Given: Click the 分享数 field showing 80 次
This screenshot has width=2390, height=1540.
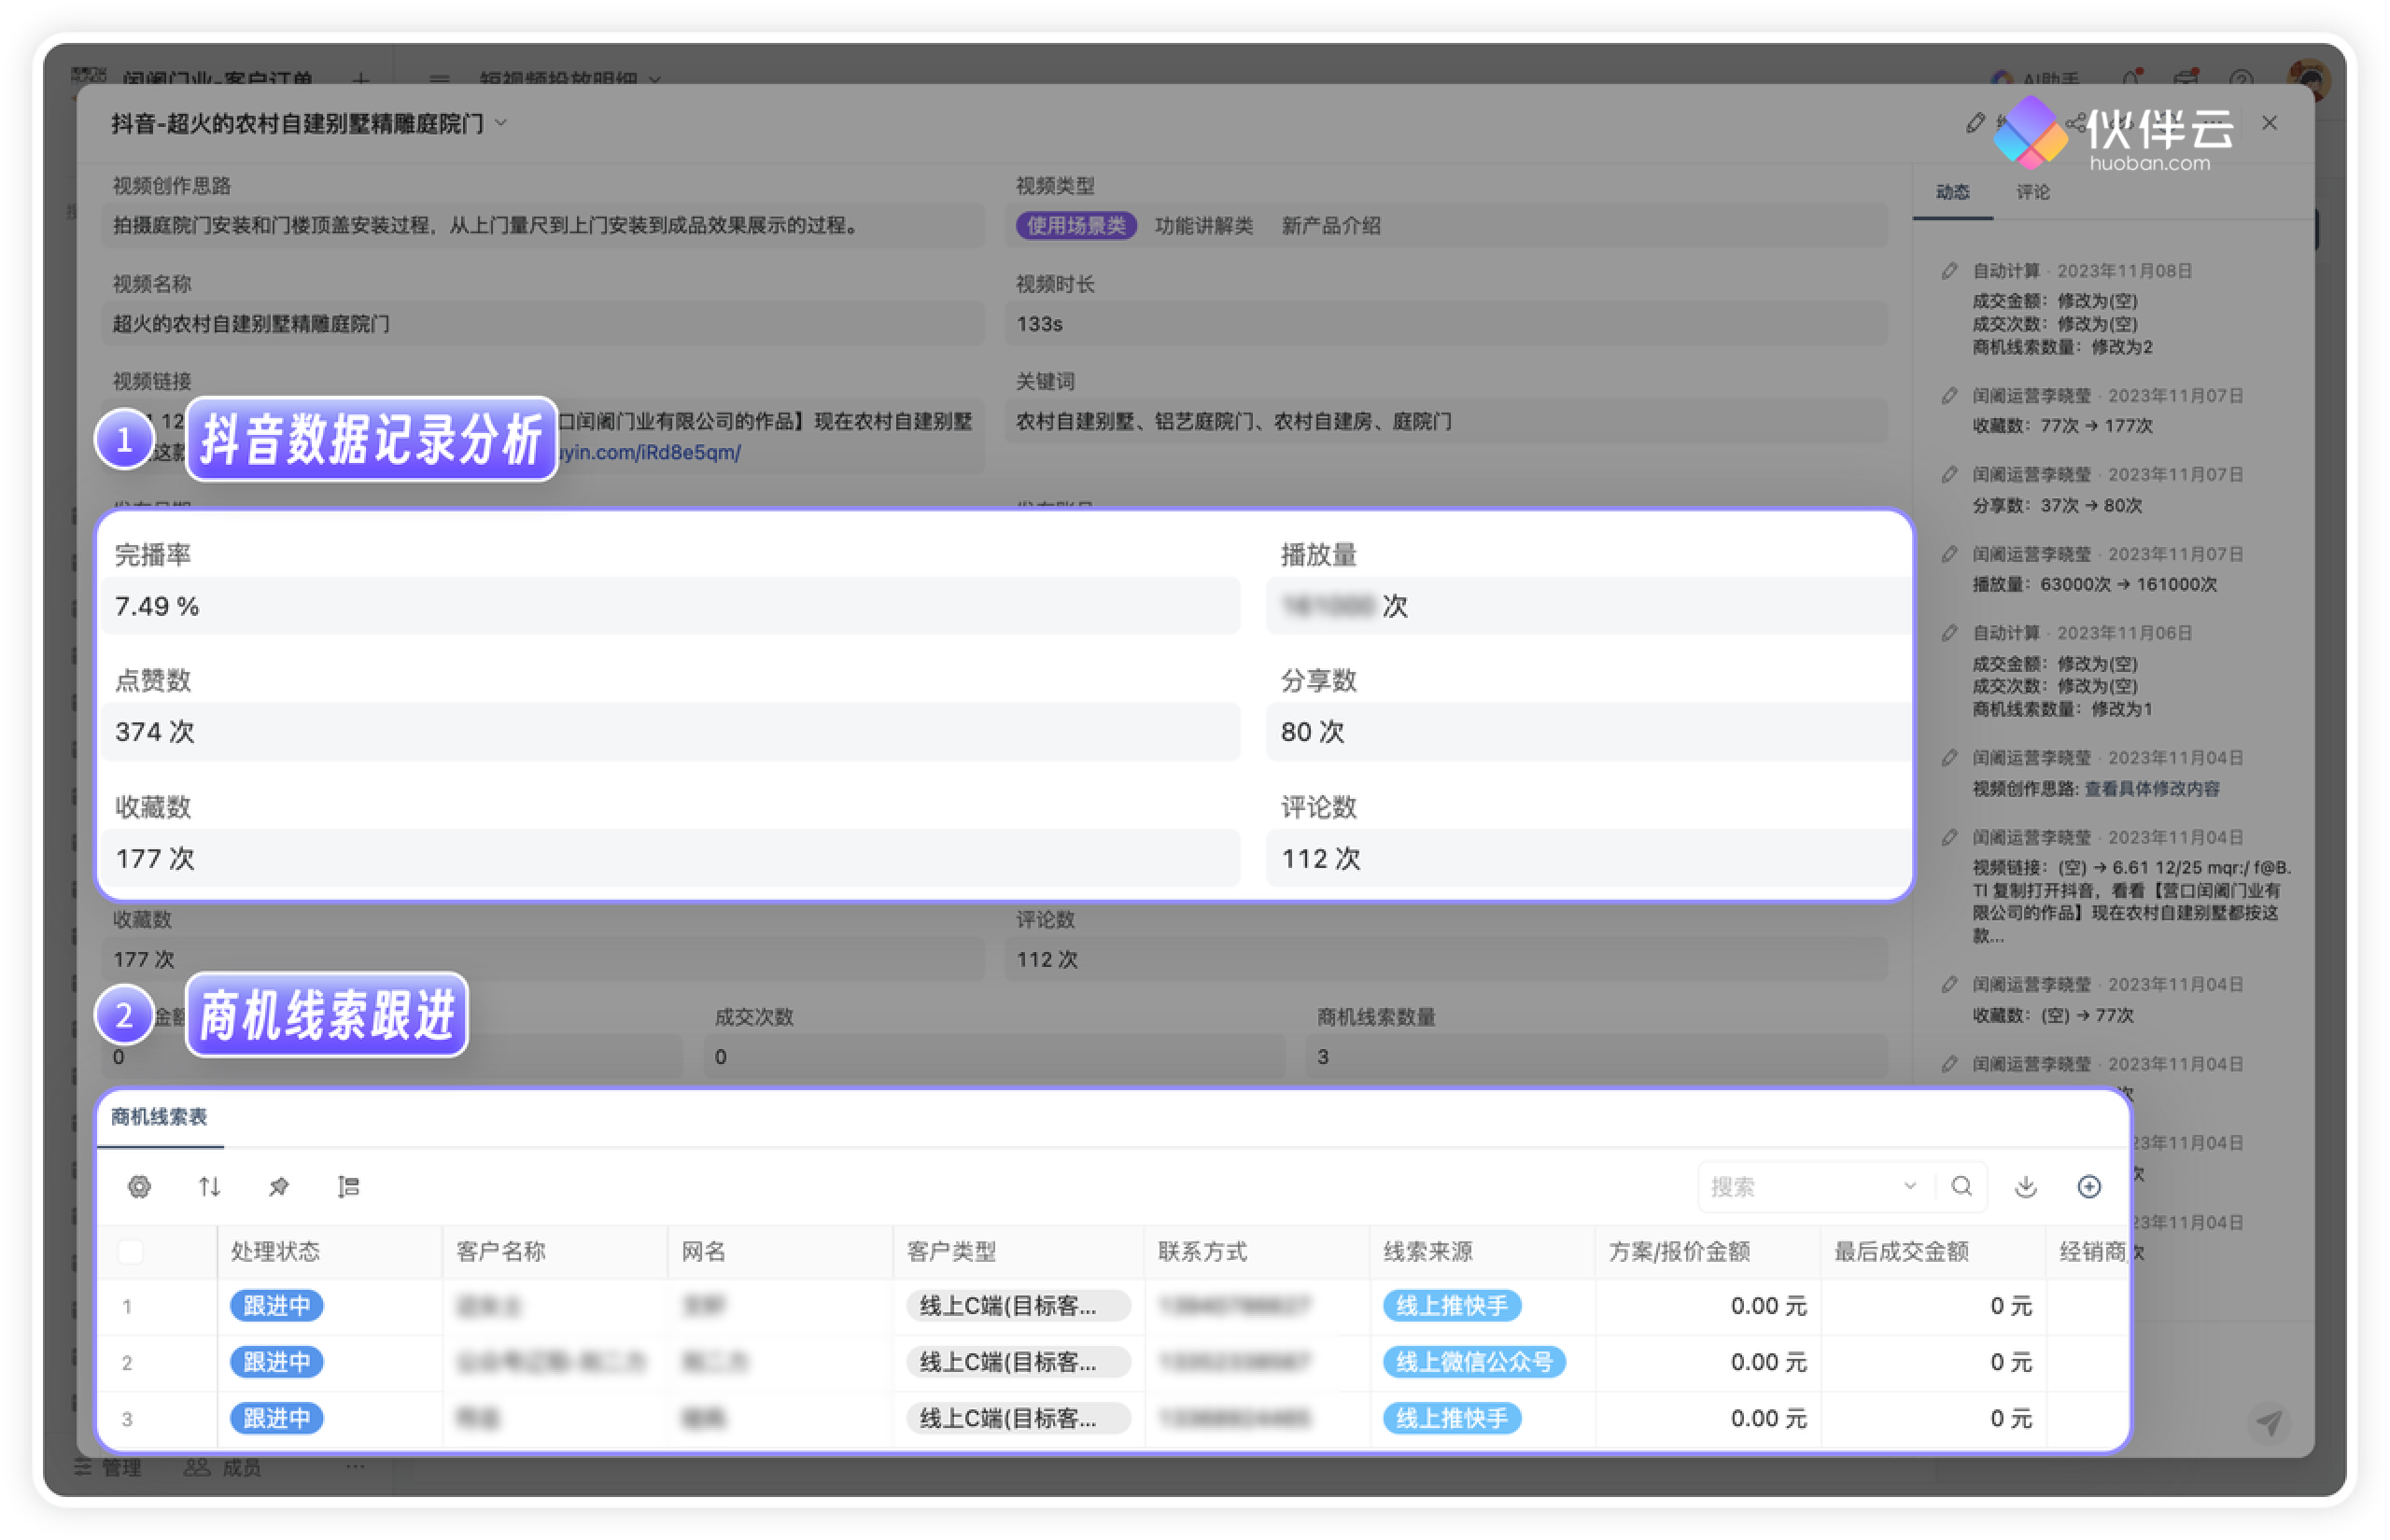Looking at the screenshot, I should 1588,732.
